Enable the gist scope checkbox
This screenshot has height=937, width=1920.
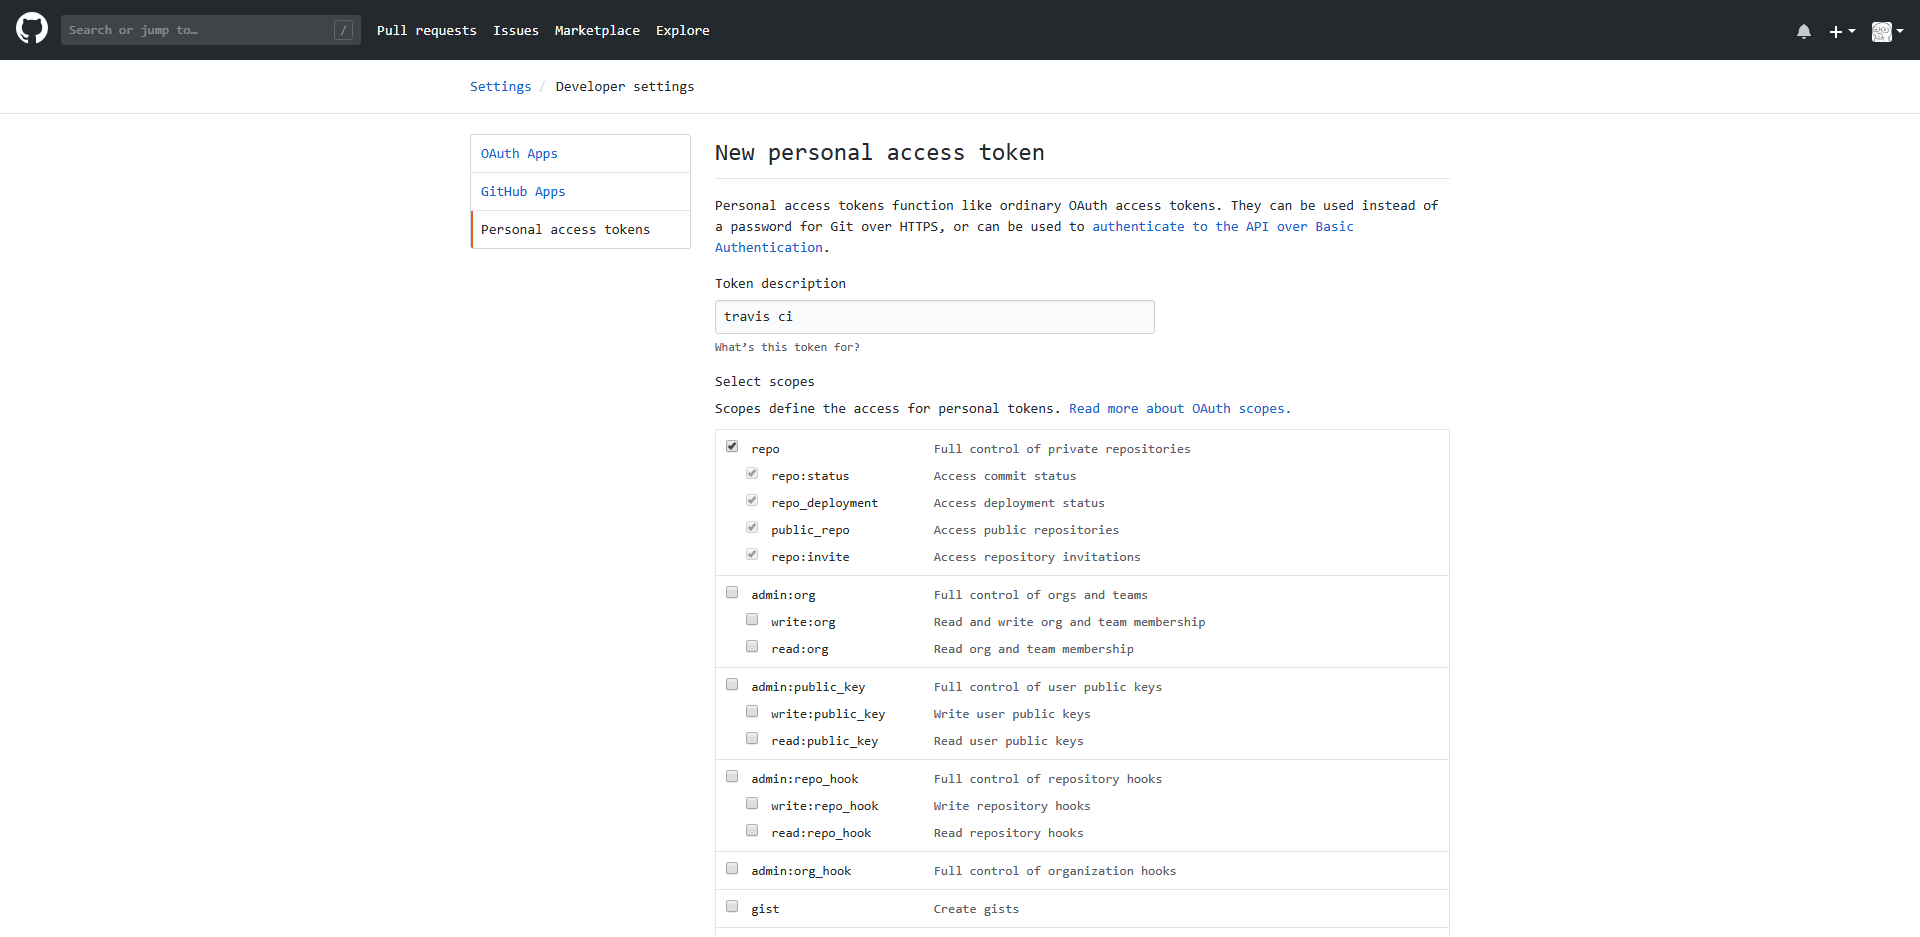click(x=732, y=907)
